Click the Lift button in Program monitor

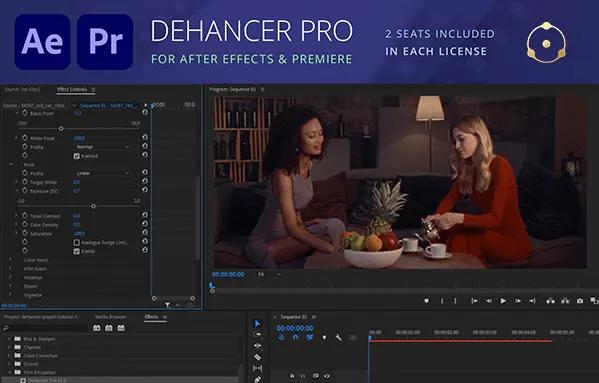[550, 301]
